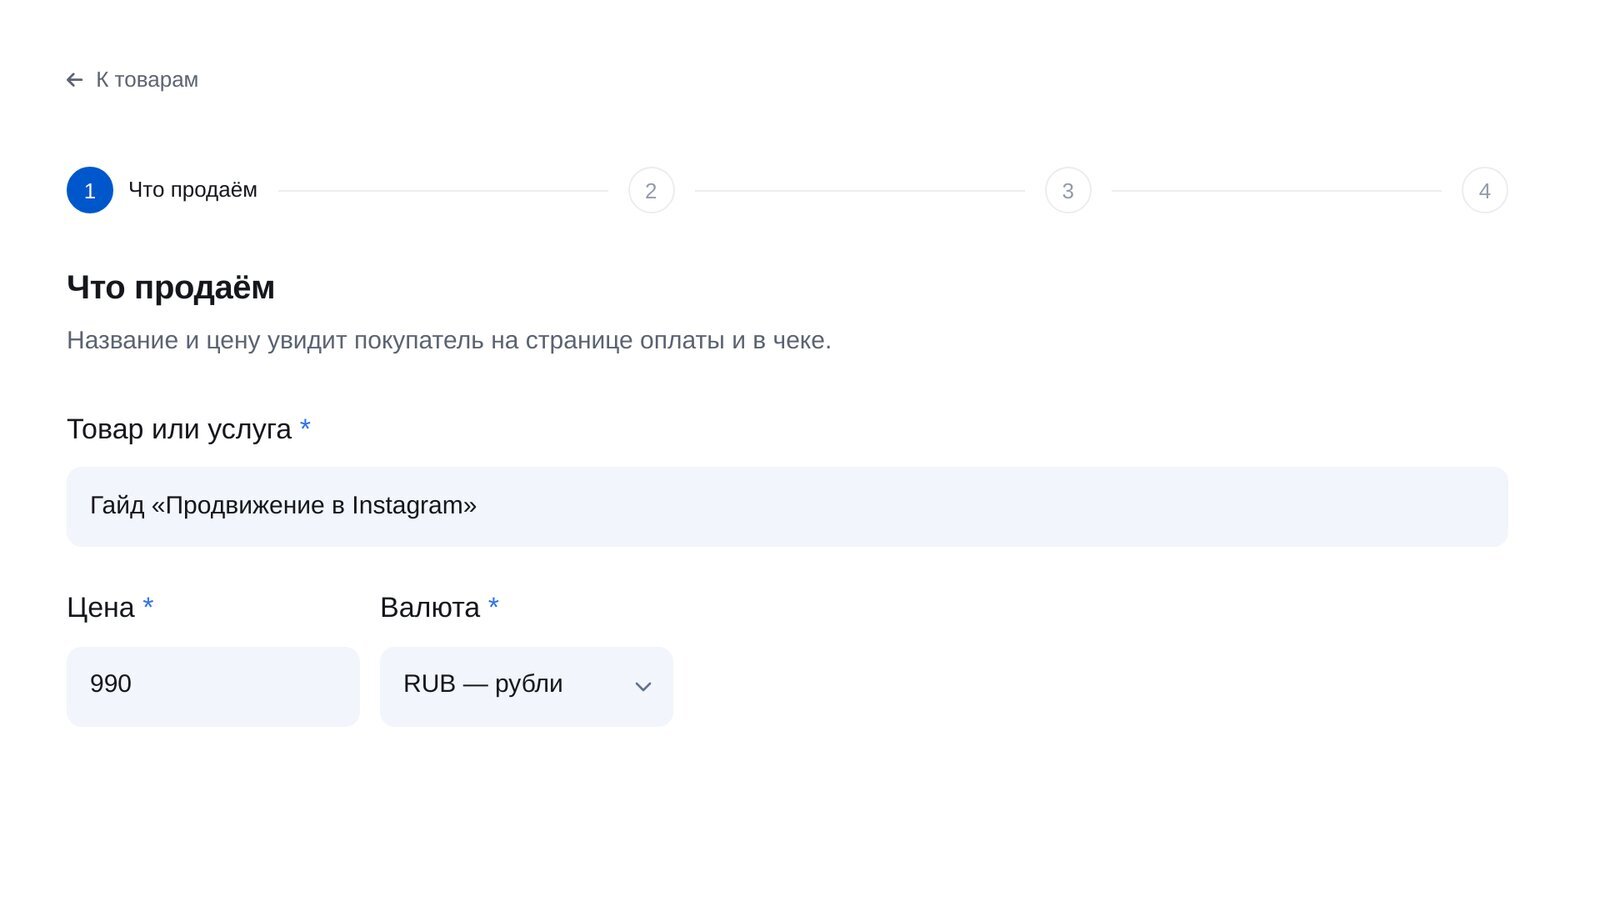Click the progress line between steps 3 and 4
The width and height of the screenshot is (1600, 900).
point(1277,190)
